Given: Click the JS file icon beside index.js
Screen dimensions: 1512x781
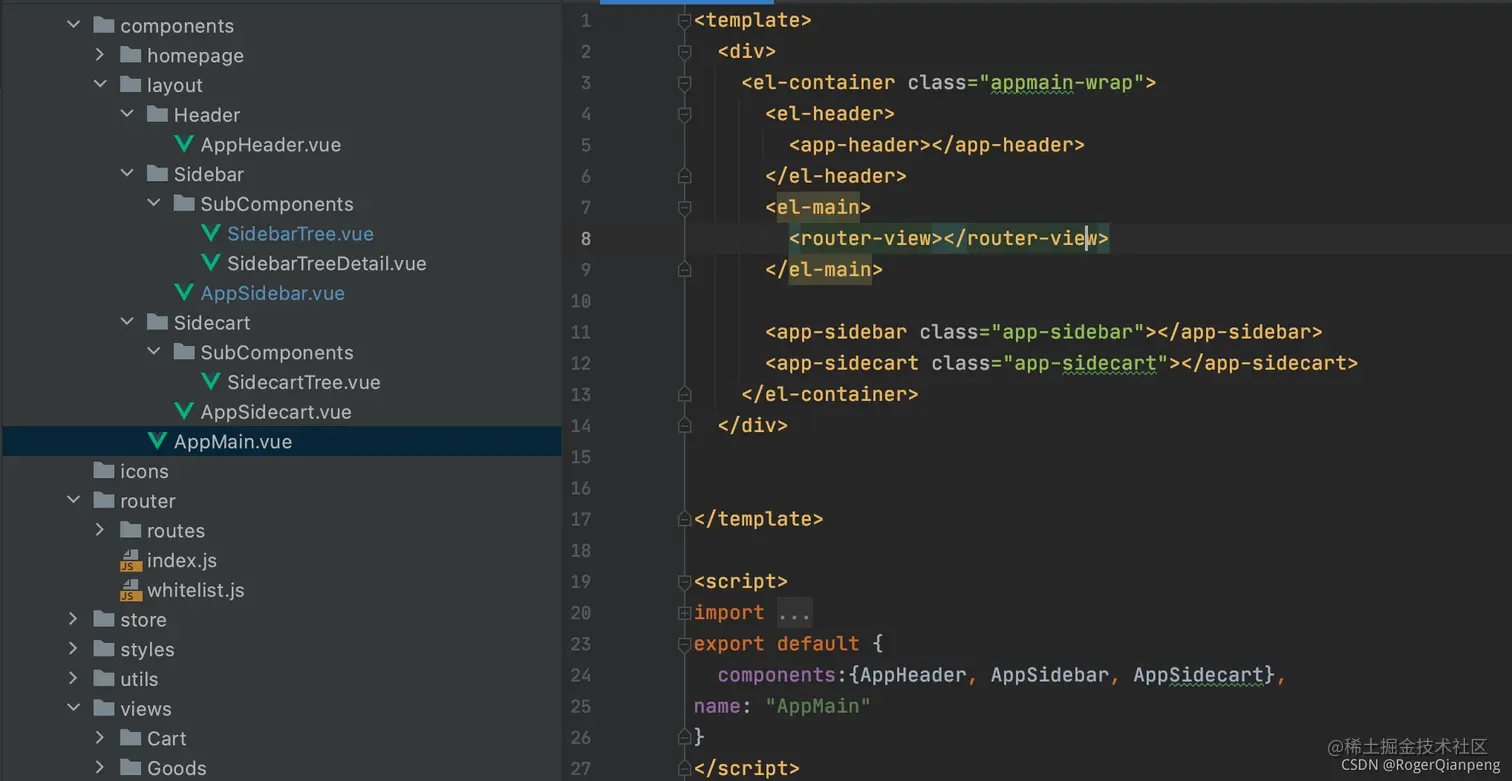Looking at the screenshot, I should pos(130,561).
